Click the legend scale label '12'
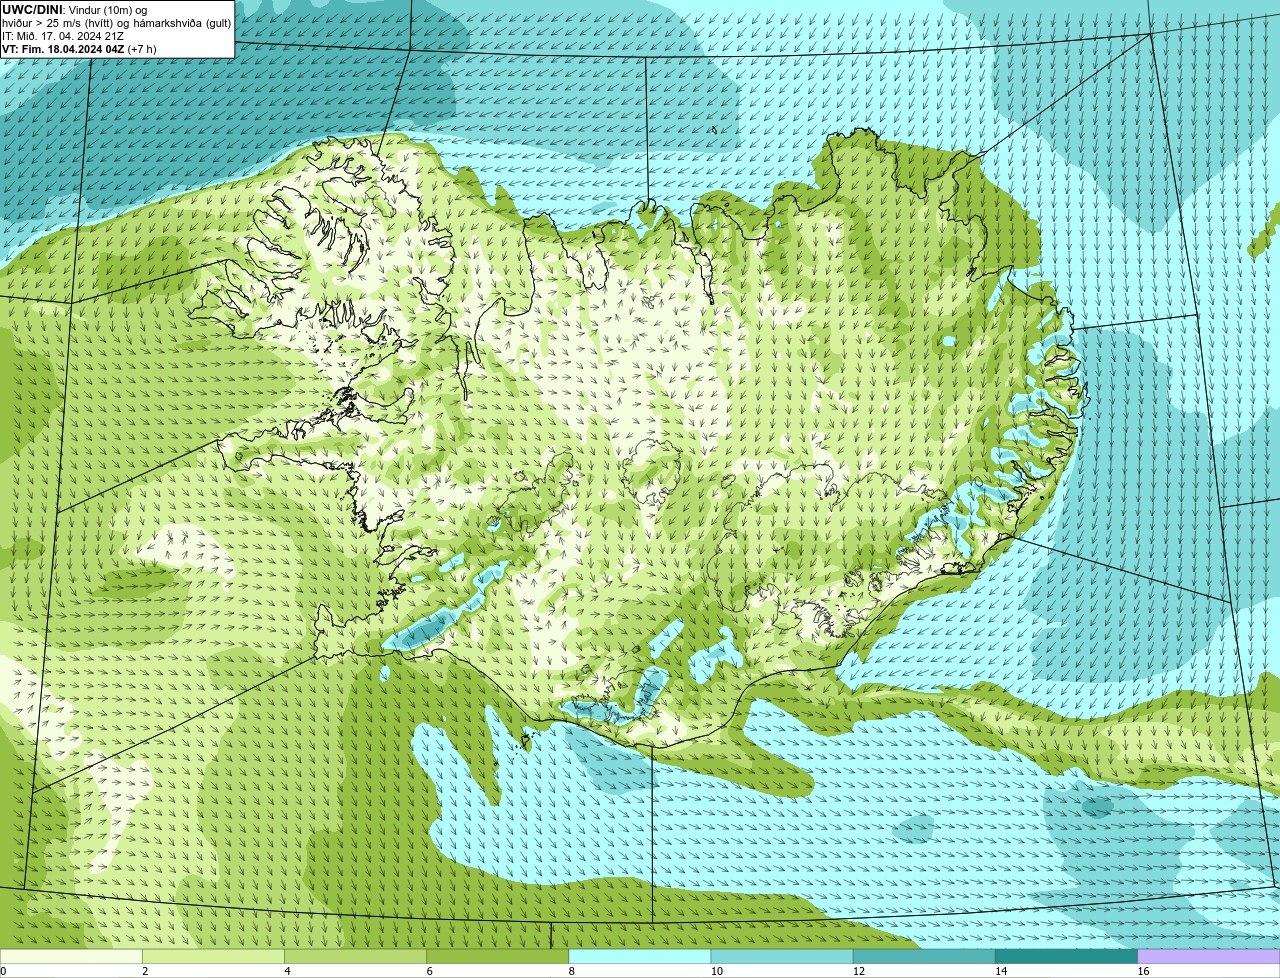This screenshot has height=978, width=1280. point(859,971)
